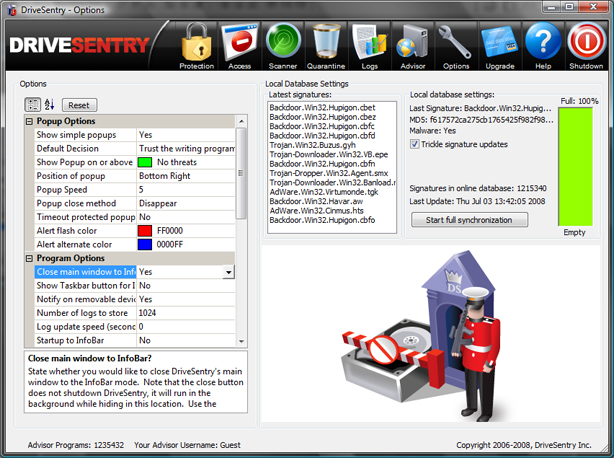The height and width of the screenshot is (458, 614).
Task: Switch to categorized property view icon
Action: coord(33,105)
